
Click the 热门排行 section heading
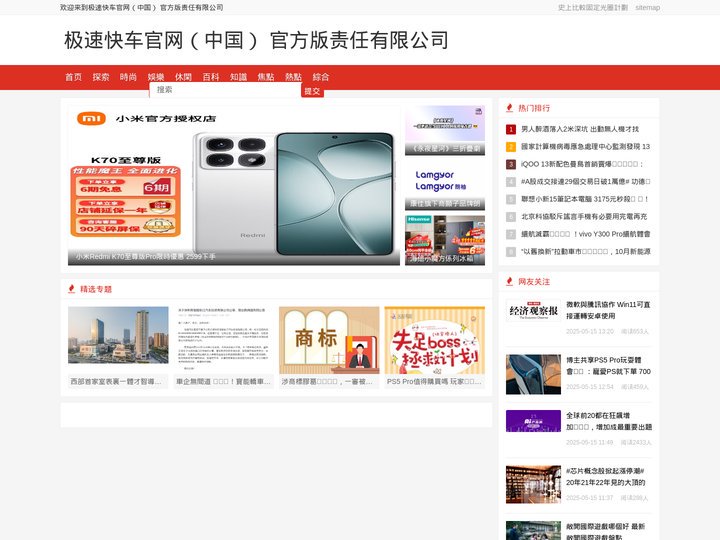coord(534,108)
